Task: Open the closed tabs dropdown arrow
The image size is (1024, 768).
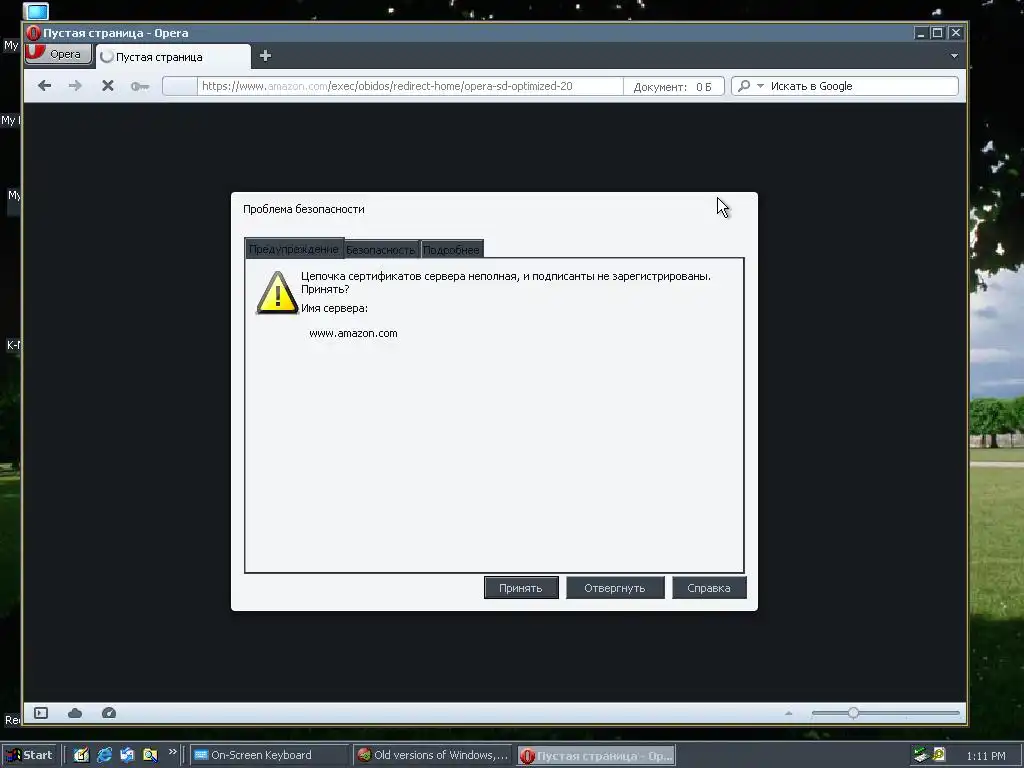Action: pyautogui.click(x=954, y=56)
